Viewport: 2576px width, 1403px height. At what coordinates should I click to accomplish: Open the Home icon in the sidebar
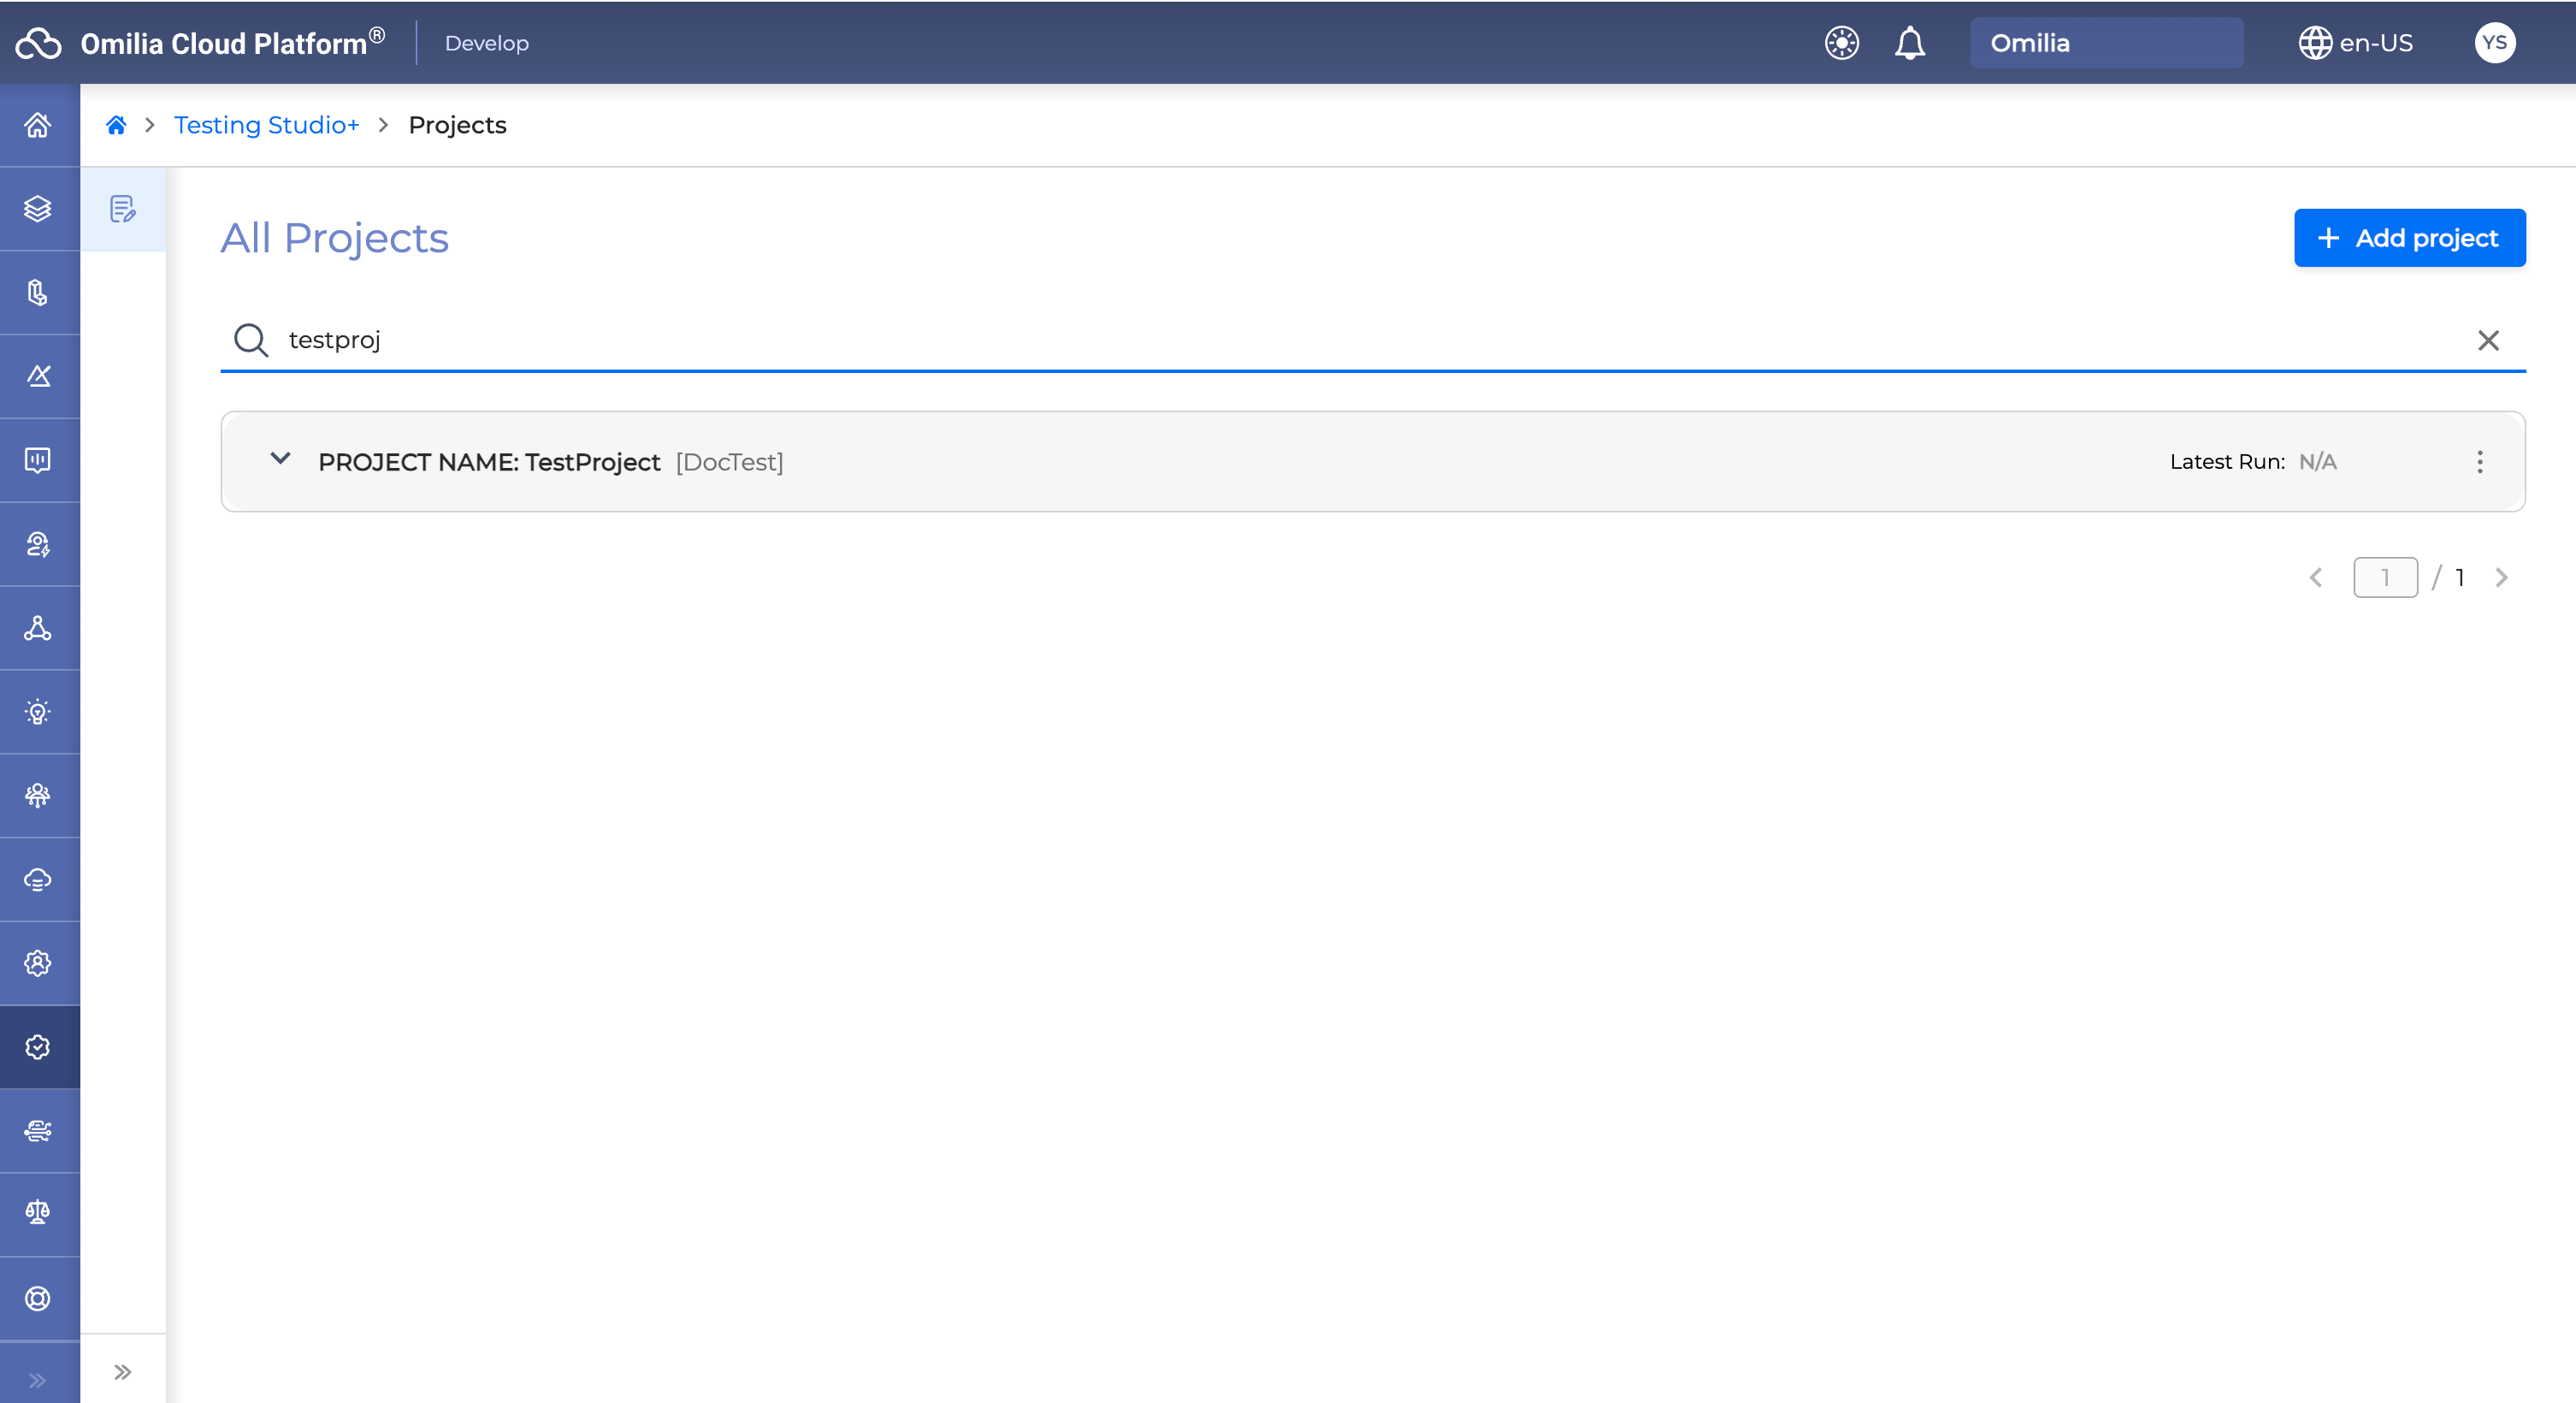coord(38,126)
